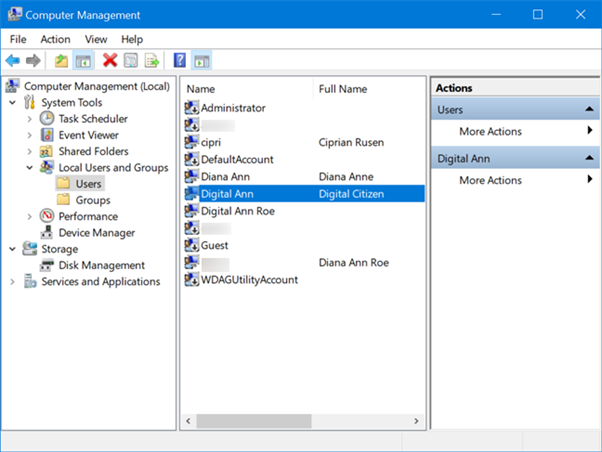Open the Action menu
Viewport: 602px width, 452px height.
pyautogui.click(x=55, y=39)
